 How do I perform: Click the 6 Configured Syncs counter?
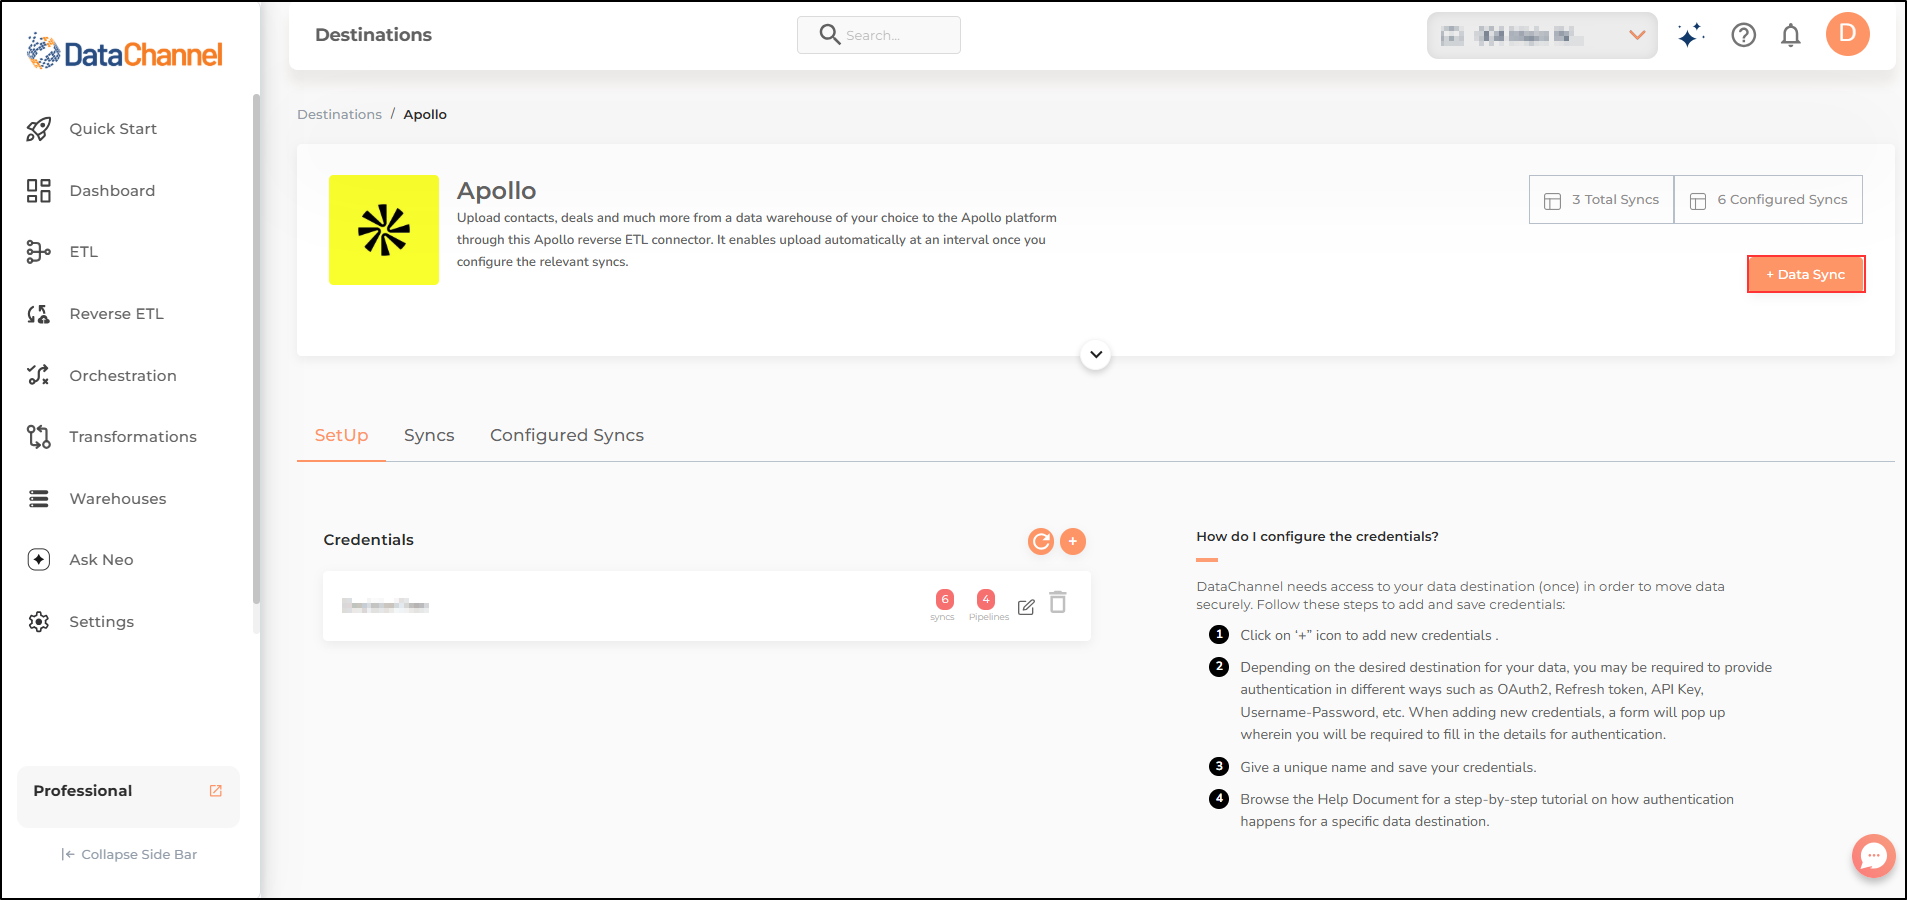click(x=1768, y=199)
